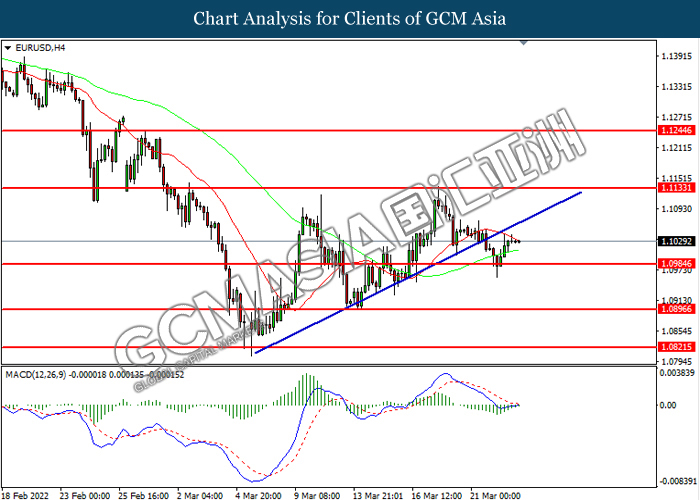Click the 25 Feb 16:00 time label

click(144, 496)
